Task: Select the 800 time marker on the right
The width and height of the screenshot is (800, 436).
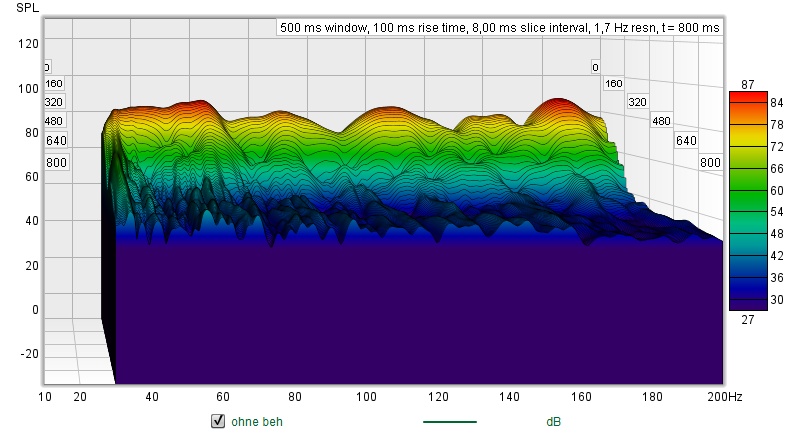Action: [711, 162]
